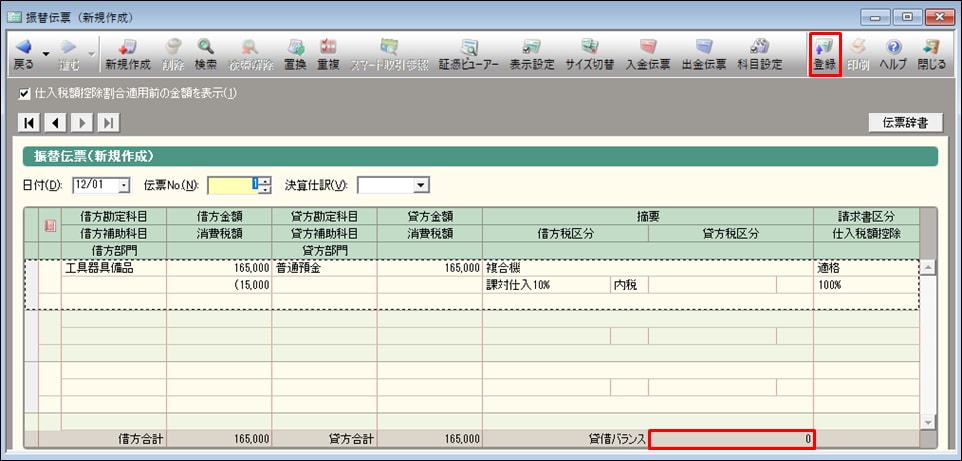Click the grid's vertical scrollbar down arrow

[927, 424]
